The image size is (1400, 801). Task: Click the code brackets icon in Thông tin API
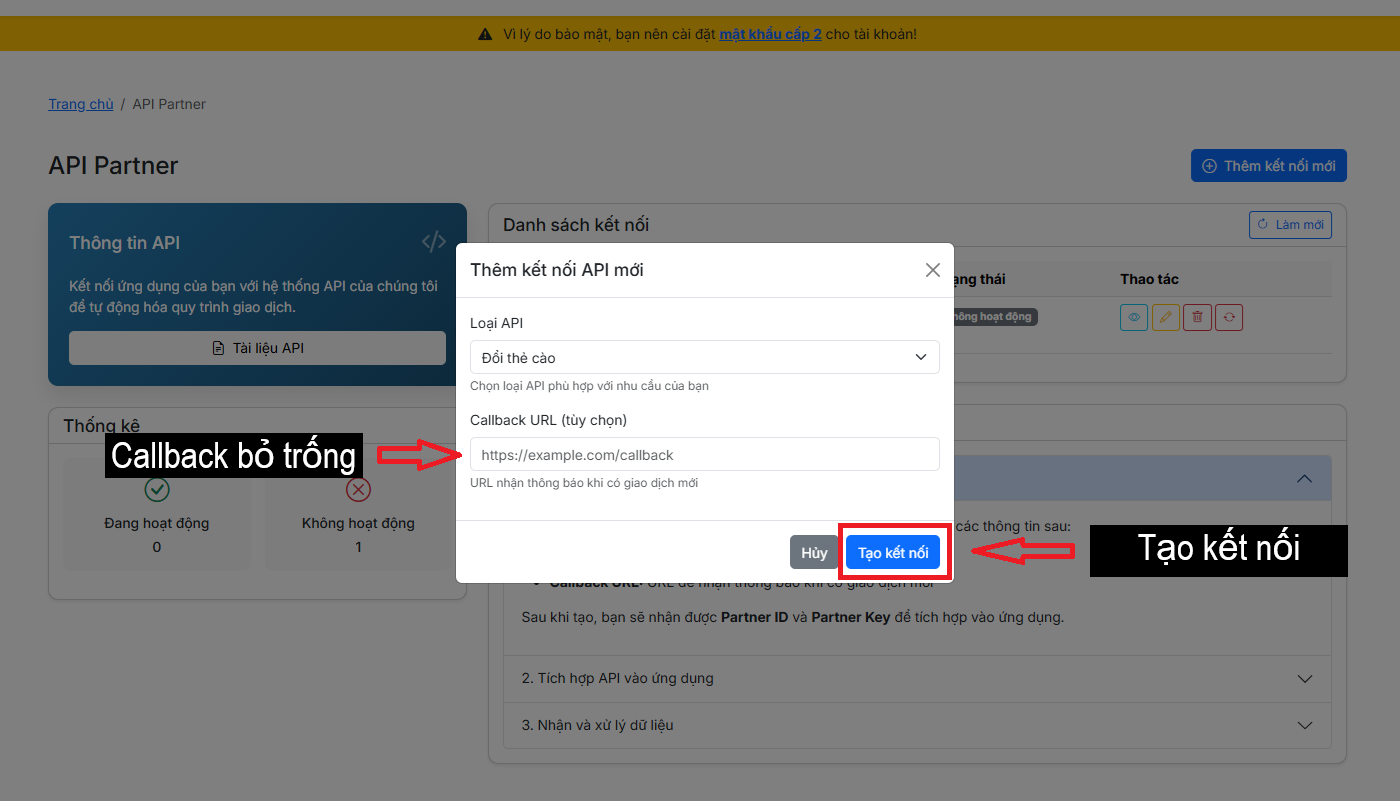point(433,242)
